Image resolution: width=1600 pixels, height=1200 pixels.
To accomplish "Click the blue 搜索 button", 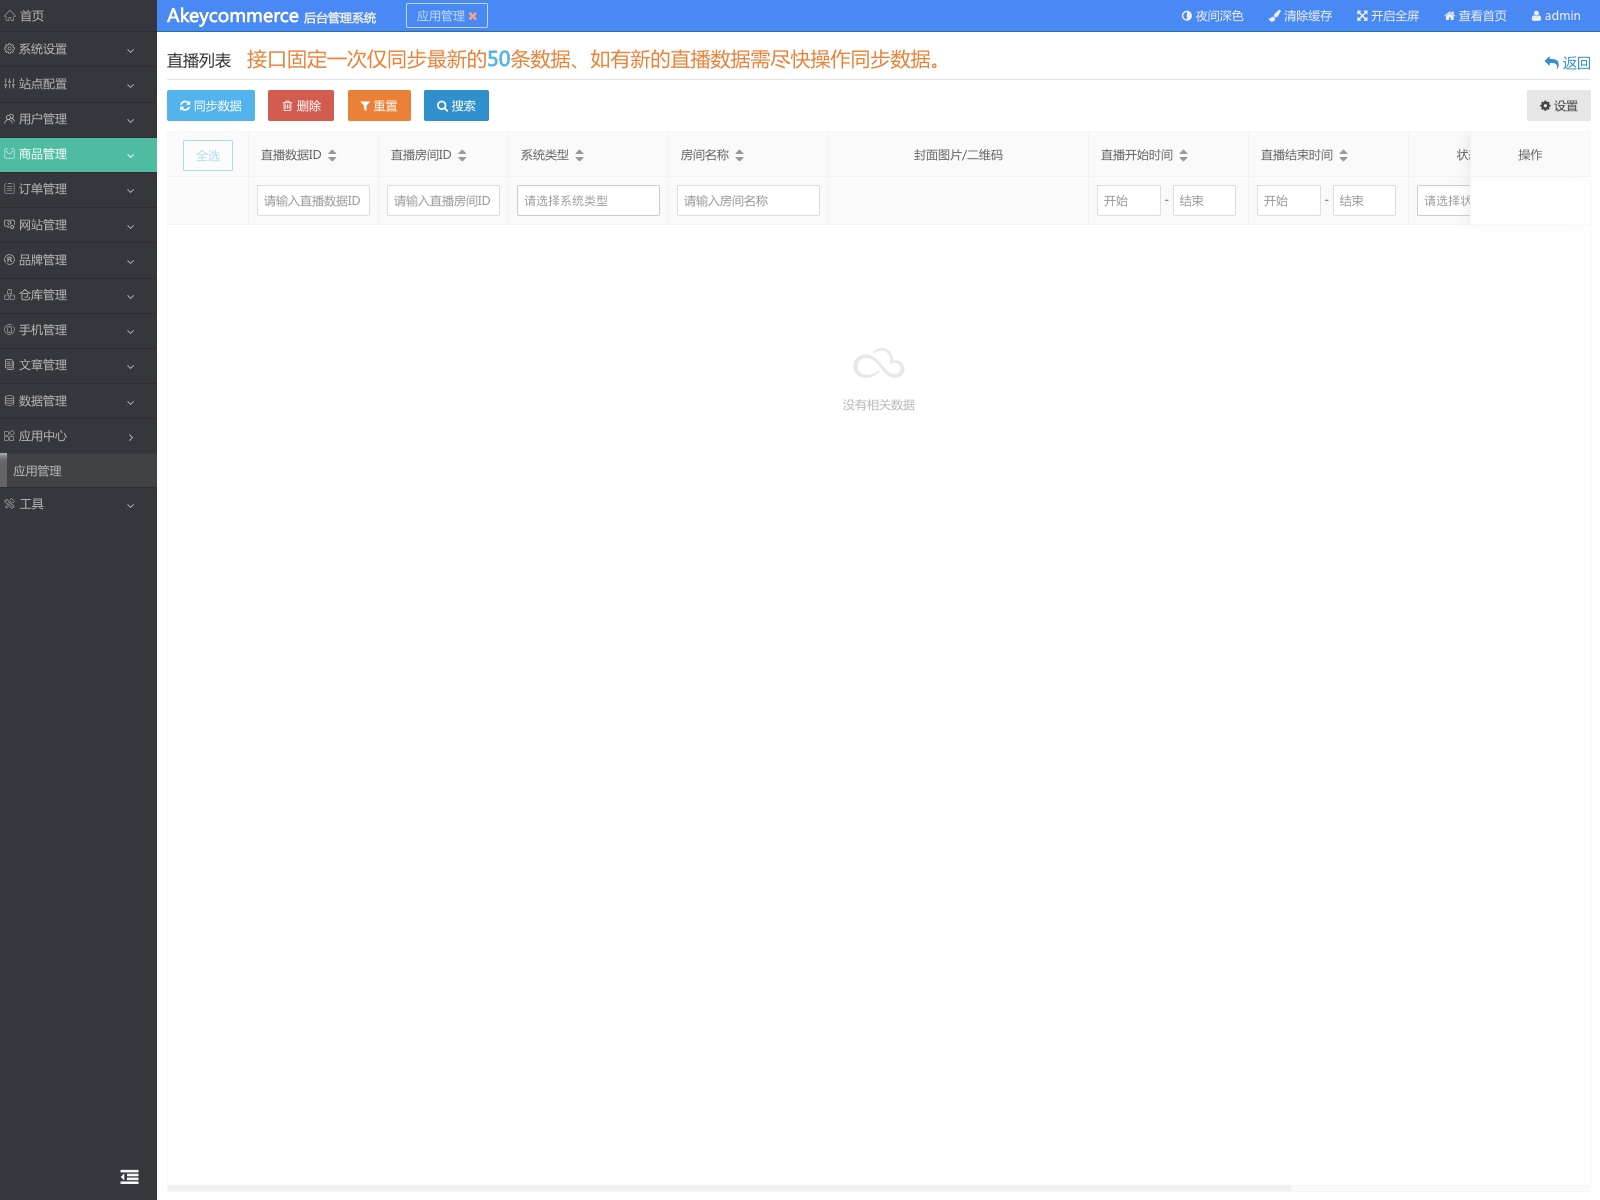I will tap(456, 105).
